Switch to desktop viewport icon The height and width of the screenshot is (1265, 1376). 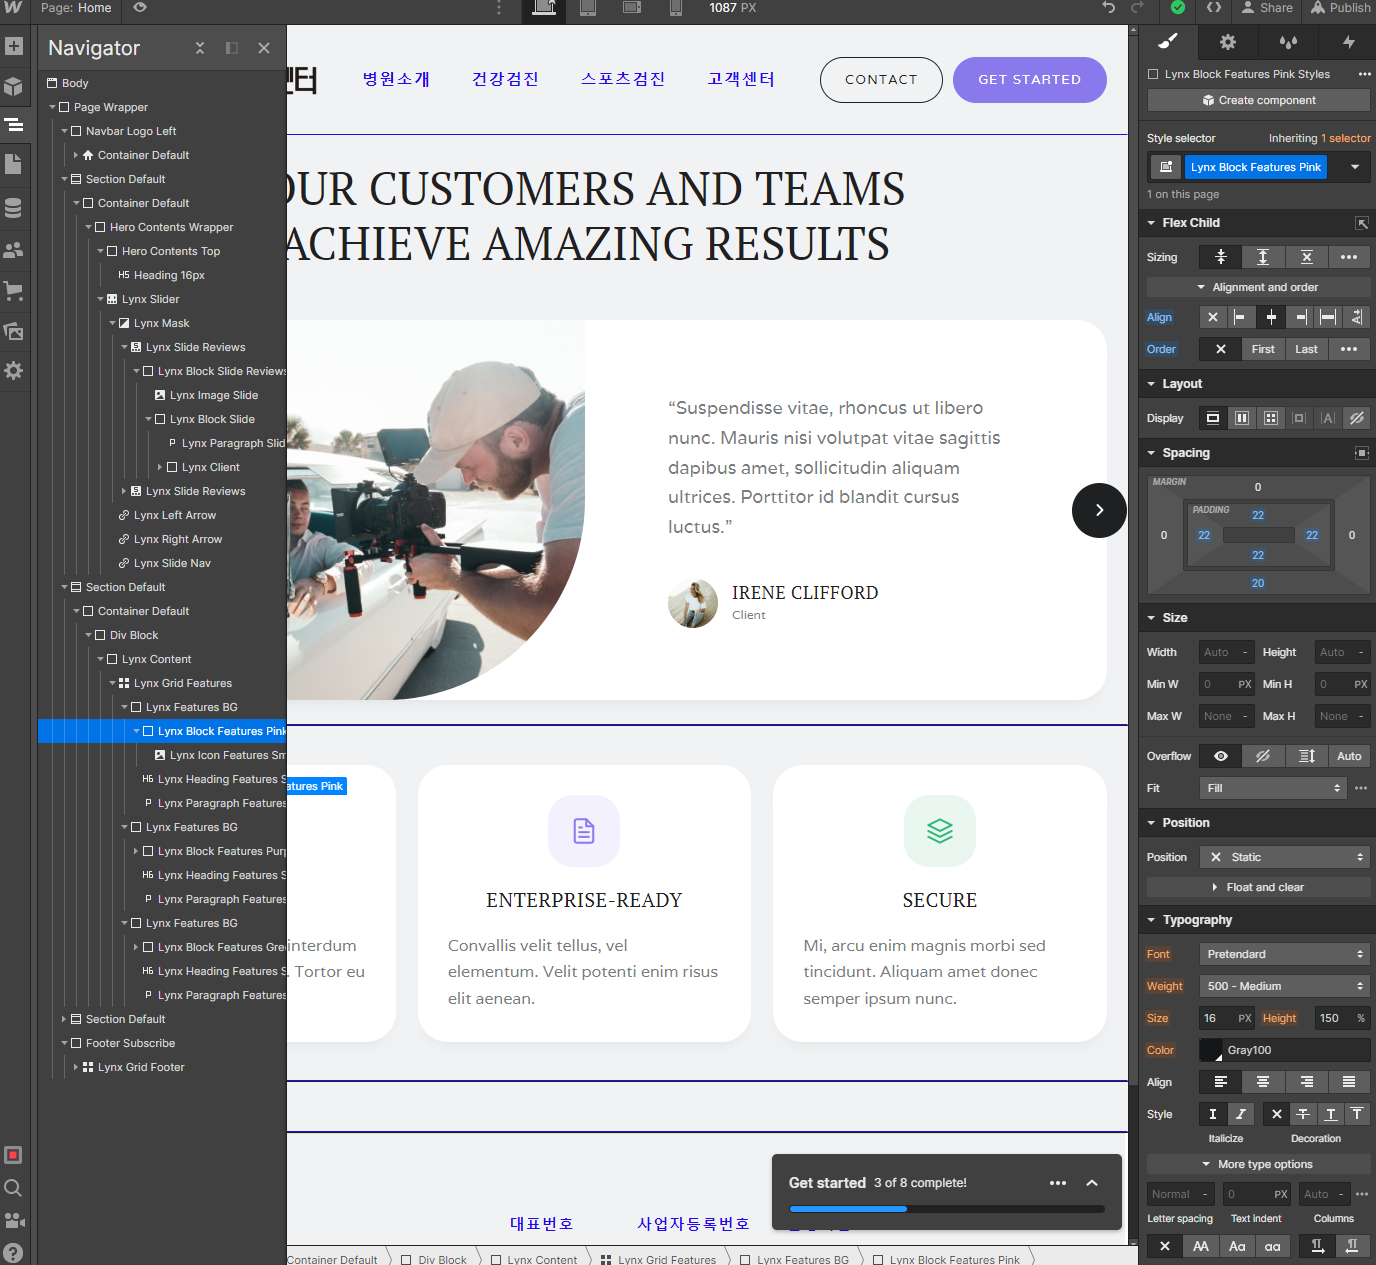(x=544, y=8)
